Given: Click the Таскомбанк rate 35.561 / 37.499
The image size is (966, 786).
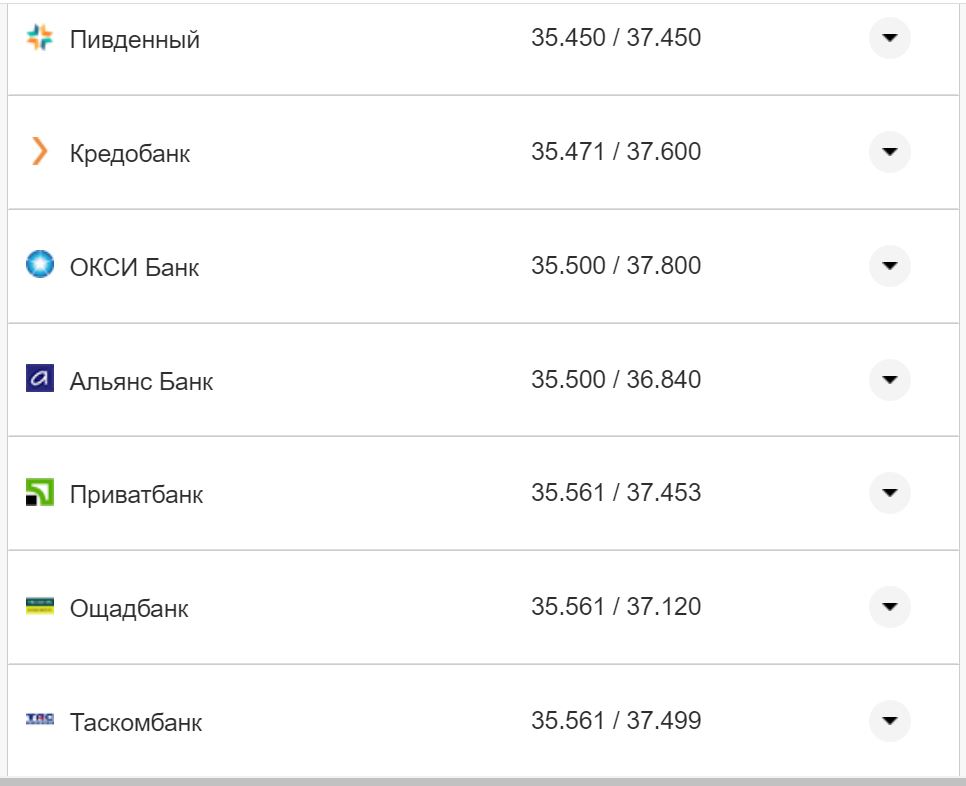Looking at the screenshot, I should pos(615,721).
